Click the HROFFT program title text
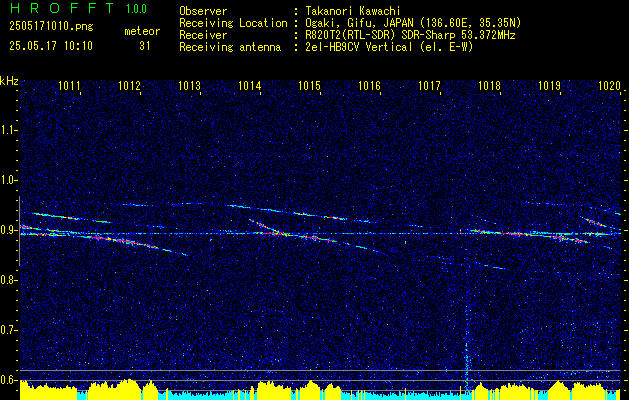This screenshot has width=629, height=400. [62, 8]
